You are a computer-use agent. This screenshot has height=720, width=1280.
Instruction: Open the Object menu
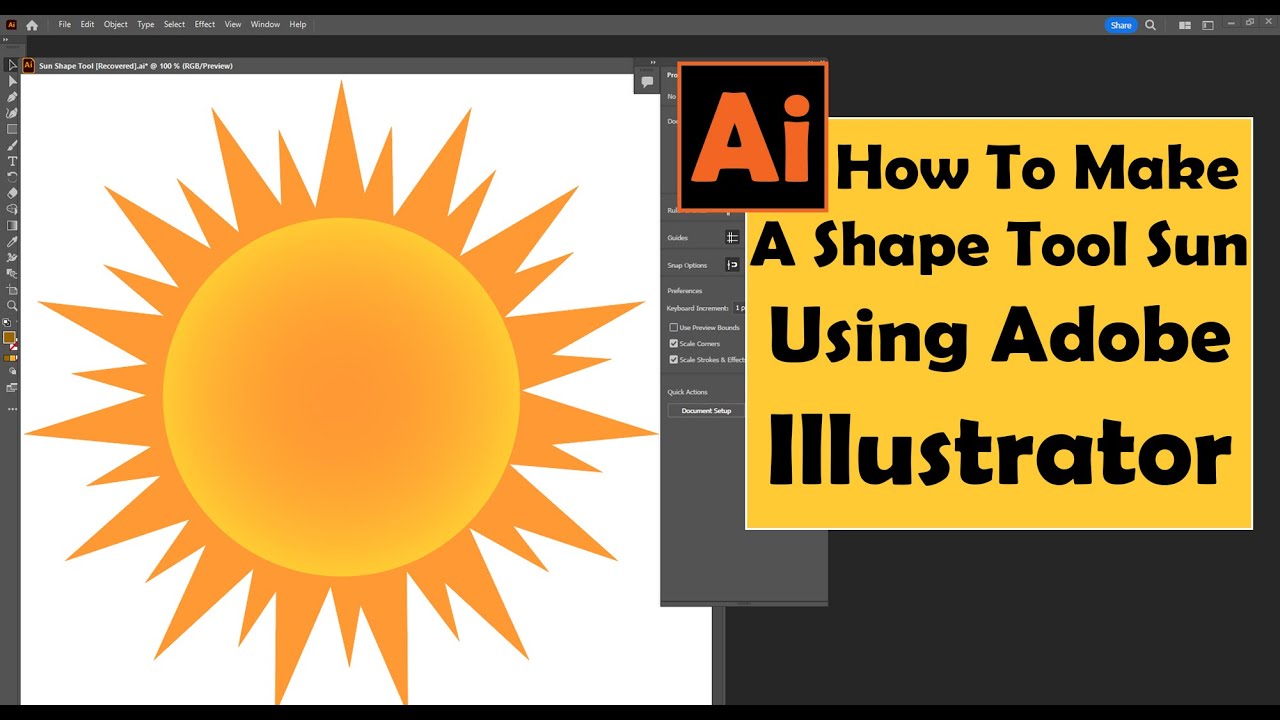click(116, 24)
